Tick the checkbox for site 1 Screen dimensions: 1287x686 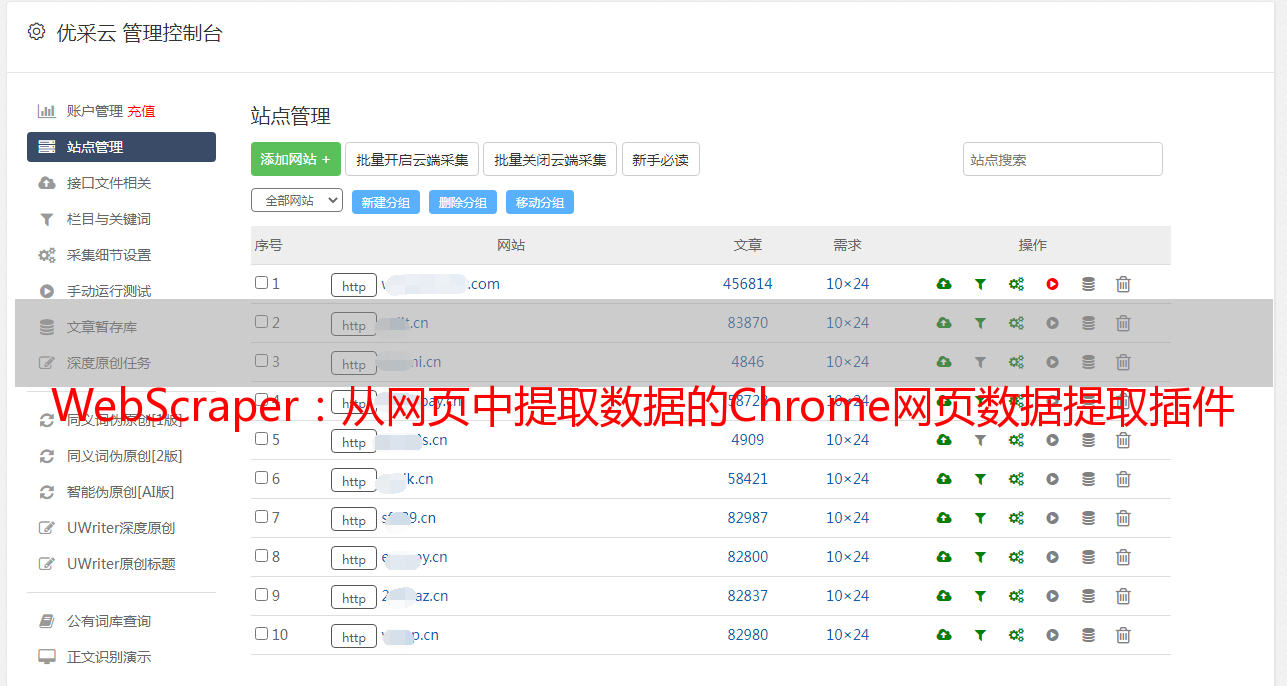click(x=261, y=283)
